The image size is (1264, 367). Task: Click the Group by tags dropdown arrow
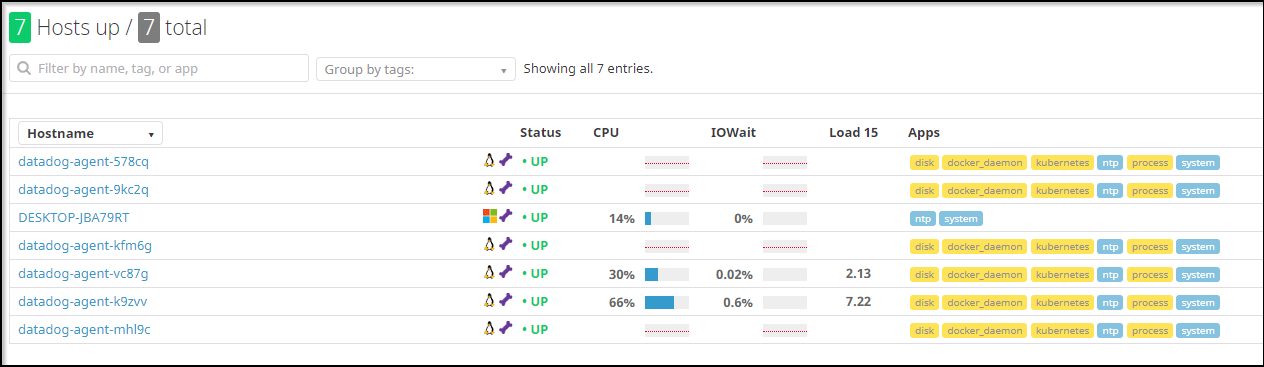click(x=503, y=70)
